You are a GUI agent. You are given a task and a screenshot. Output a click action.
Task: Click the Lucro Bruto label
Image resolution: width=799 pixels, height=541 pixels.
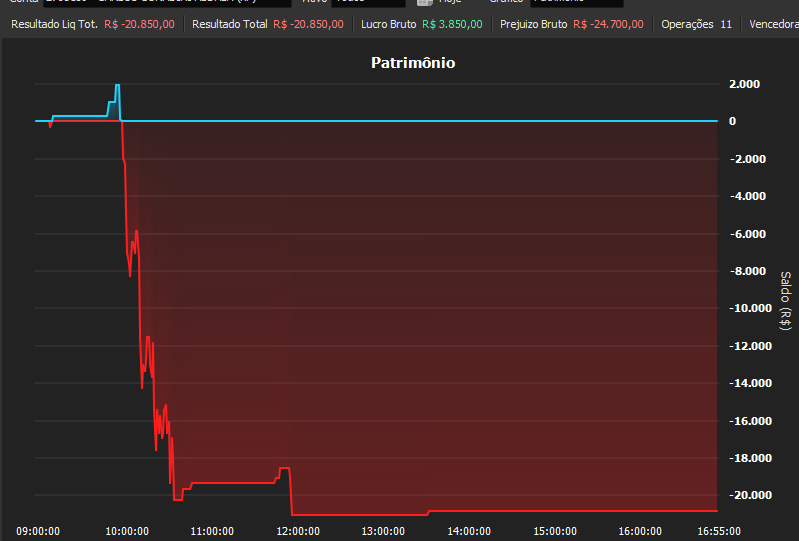tap(388, 24)
